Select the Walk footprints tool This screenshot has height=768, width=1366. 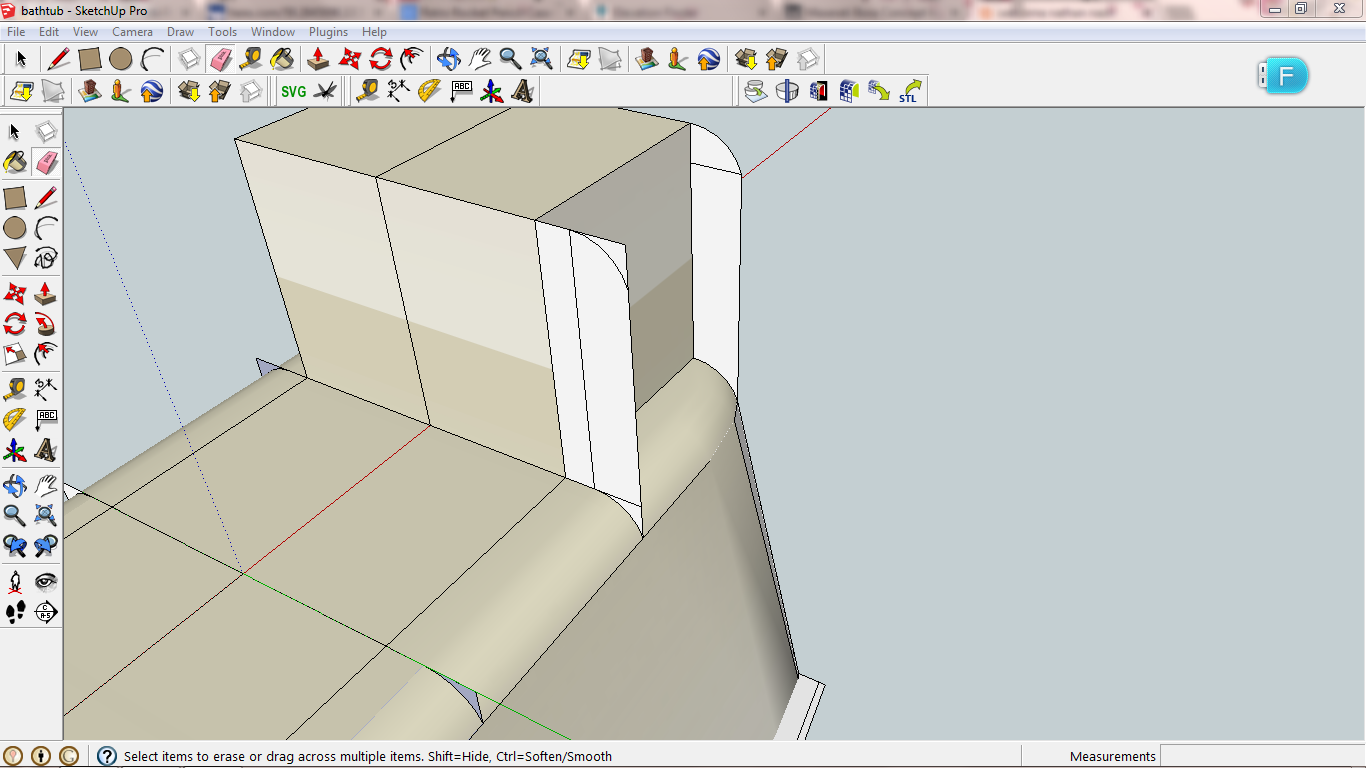pos(15,612)
